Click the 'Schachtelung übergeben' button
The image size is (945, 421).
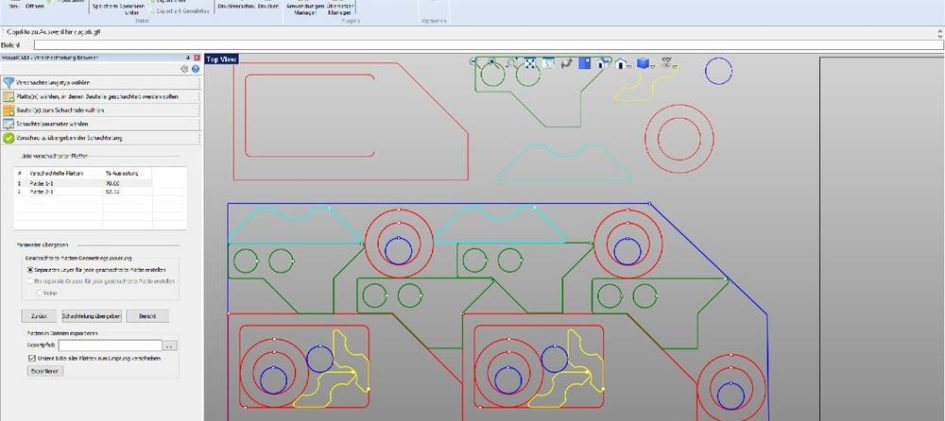click(91, 316)
